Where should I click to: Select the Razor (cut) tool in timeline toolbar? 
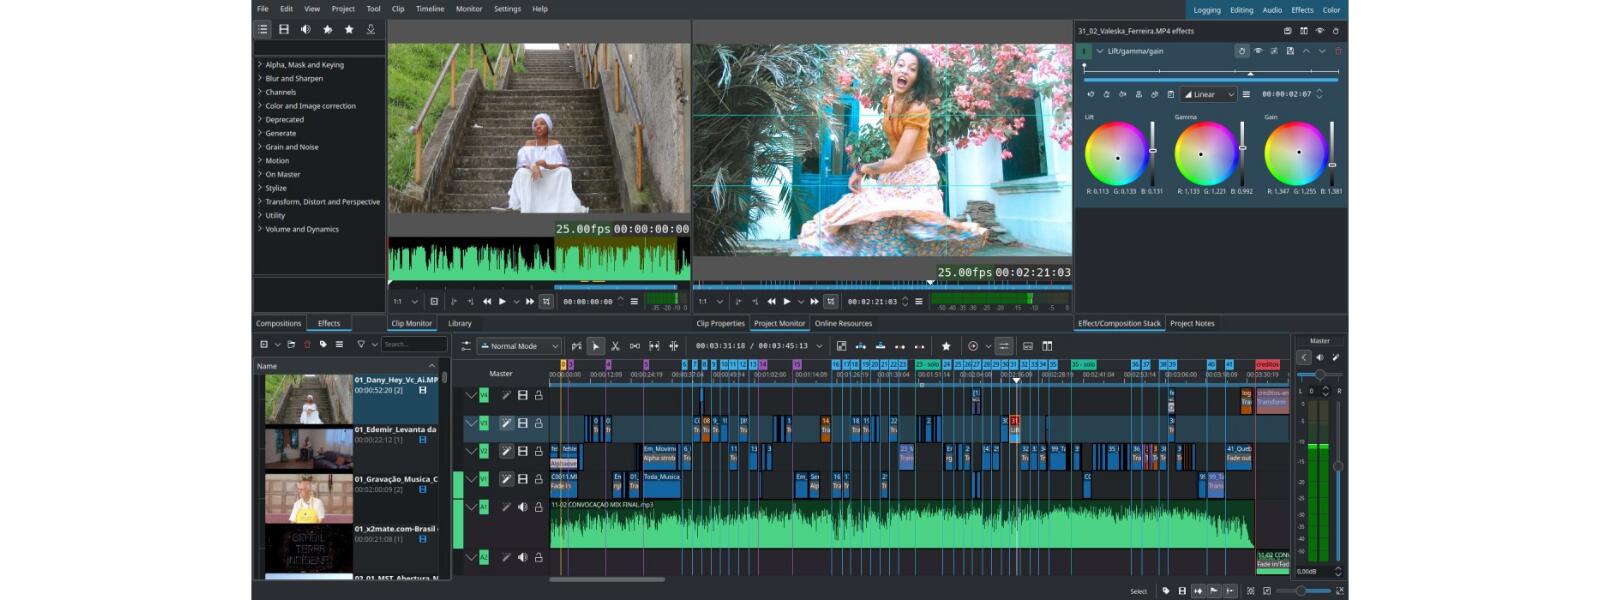pos(615,346)
